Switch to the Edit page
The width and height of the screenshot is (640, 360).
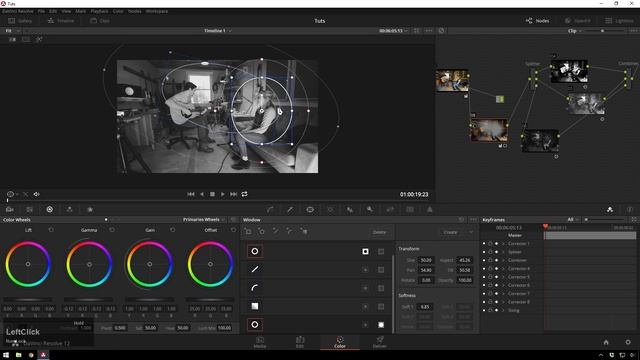(x=300, y=342)
